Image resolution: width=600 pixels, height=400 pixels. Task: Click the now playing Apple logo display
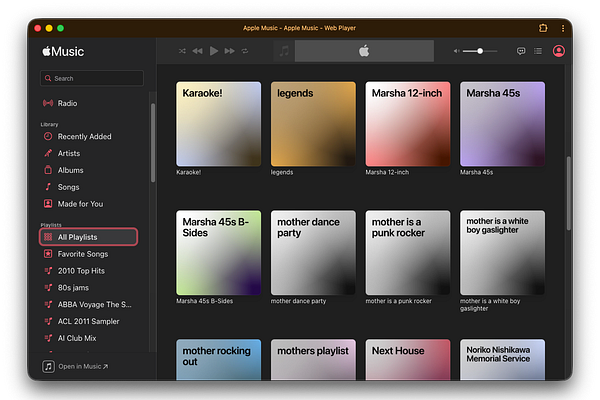364,51
